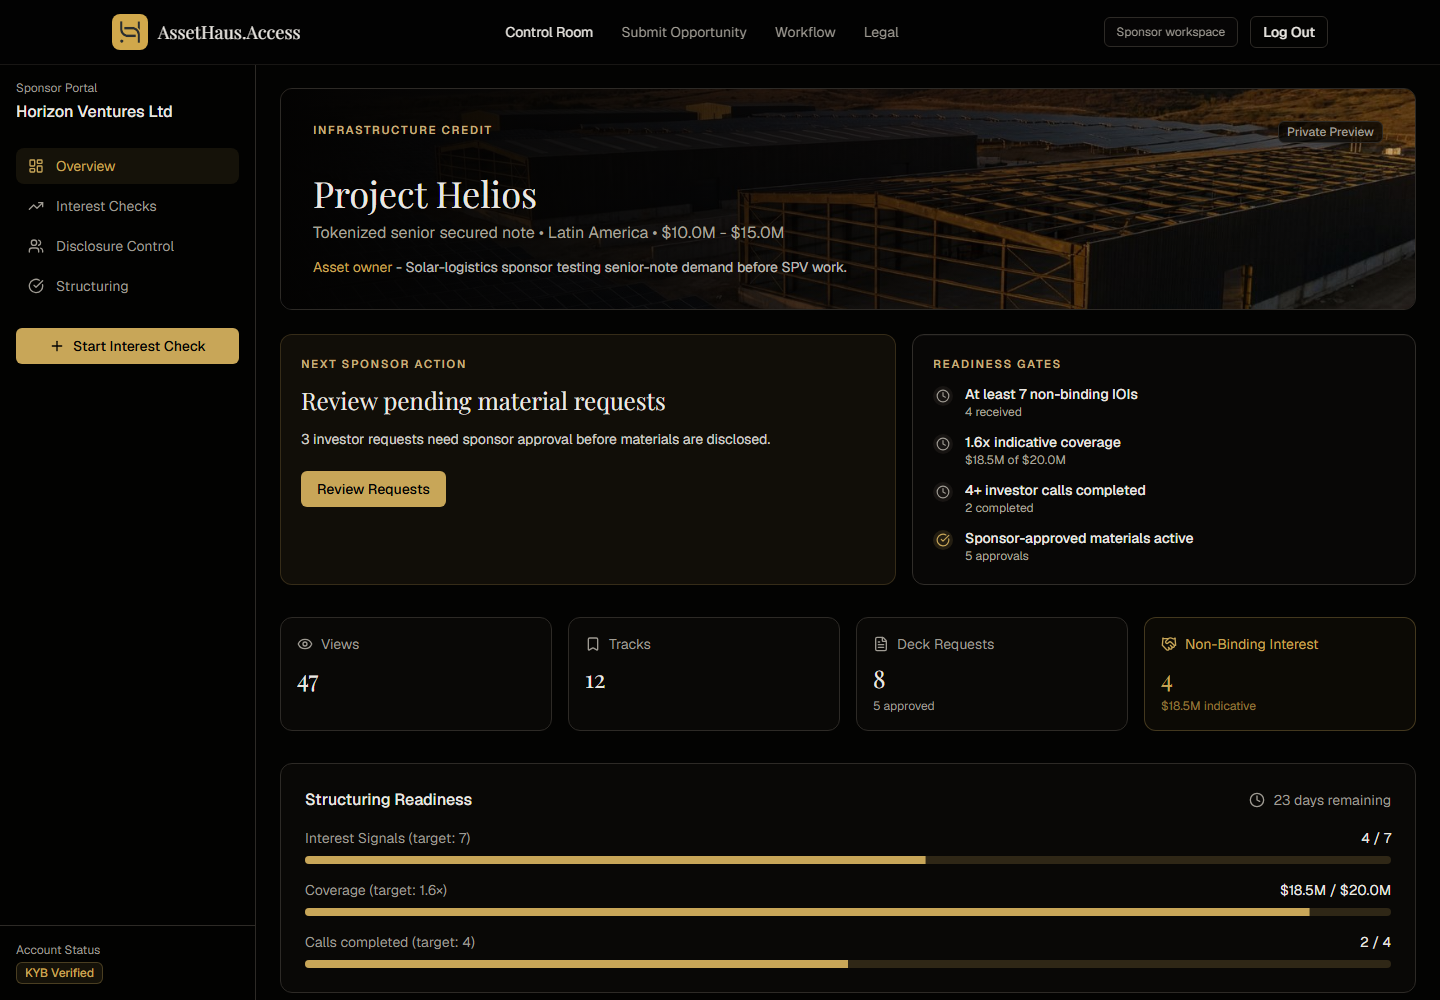This screenshot has height=1000, width=1440.
Task: Click the Views card value 47
Action: point(308,684)
